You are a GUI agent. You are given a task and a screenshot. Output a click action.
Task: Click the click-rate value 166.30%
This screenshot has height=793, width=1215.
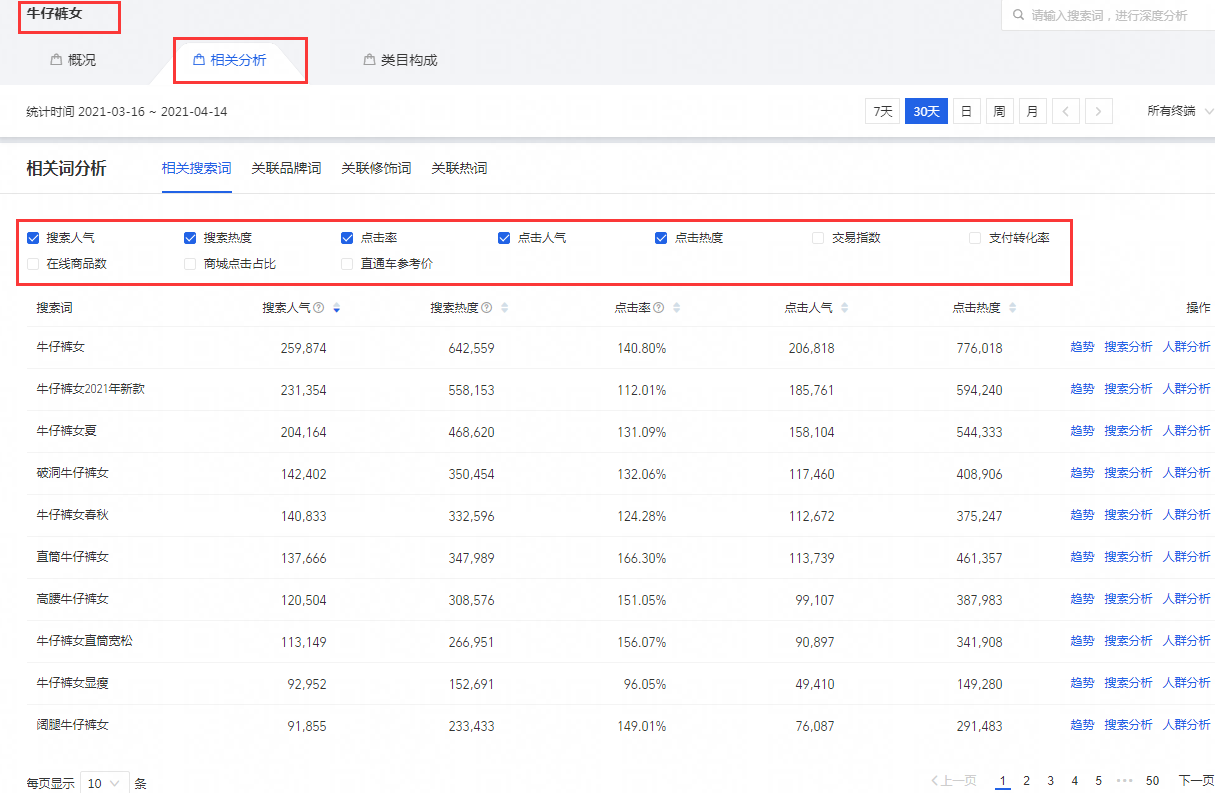(641, 558)
